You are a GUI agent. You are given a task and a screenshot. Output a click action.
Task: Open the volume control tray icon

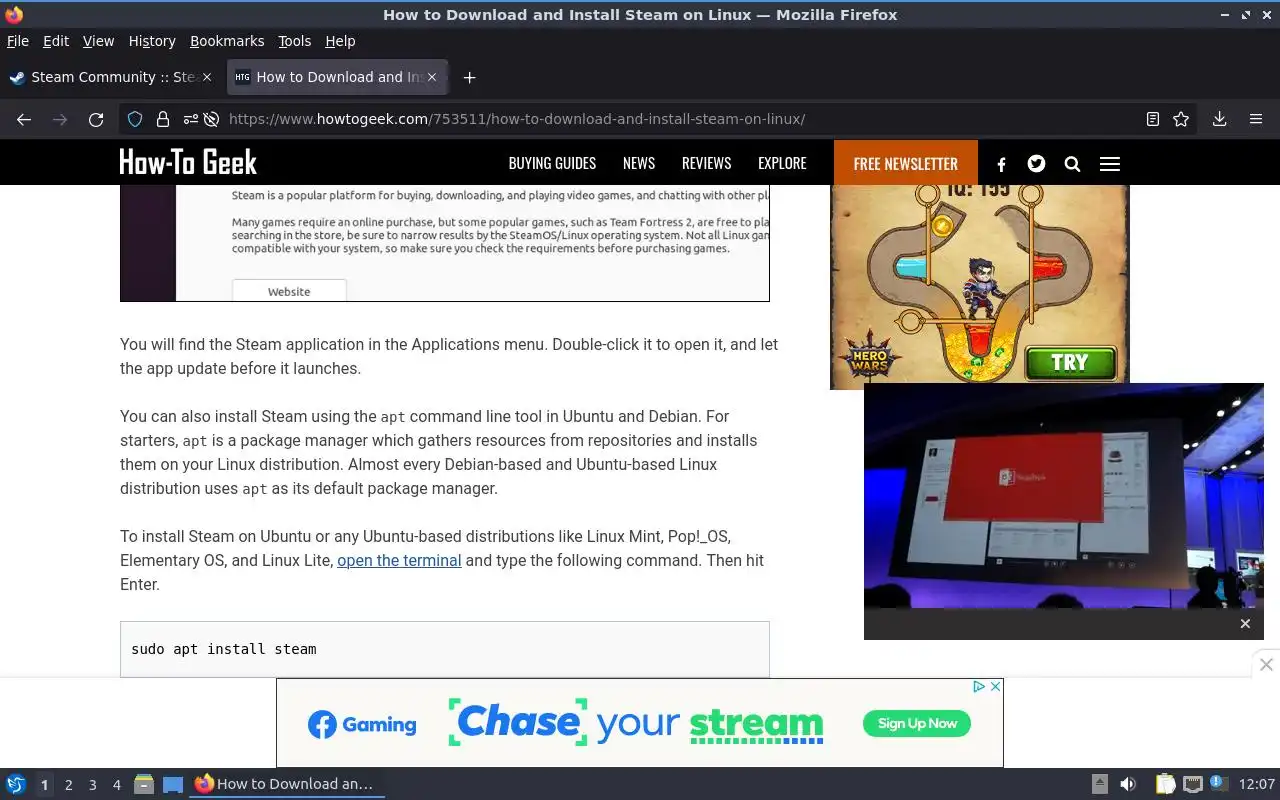[x=1128, y=784]
